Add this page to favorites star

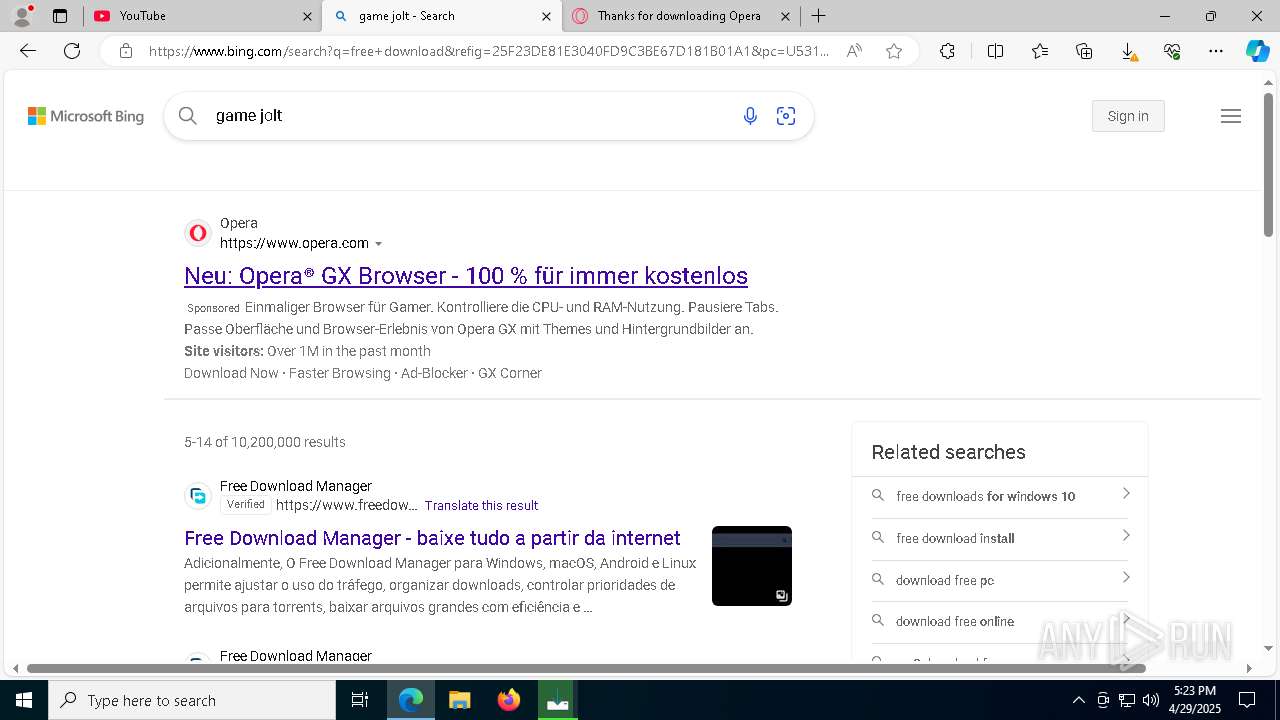click(x=894, y=51)
